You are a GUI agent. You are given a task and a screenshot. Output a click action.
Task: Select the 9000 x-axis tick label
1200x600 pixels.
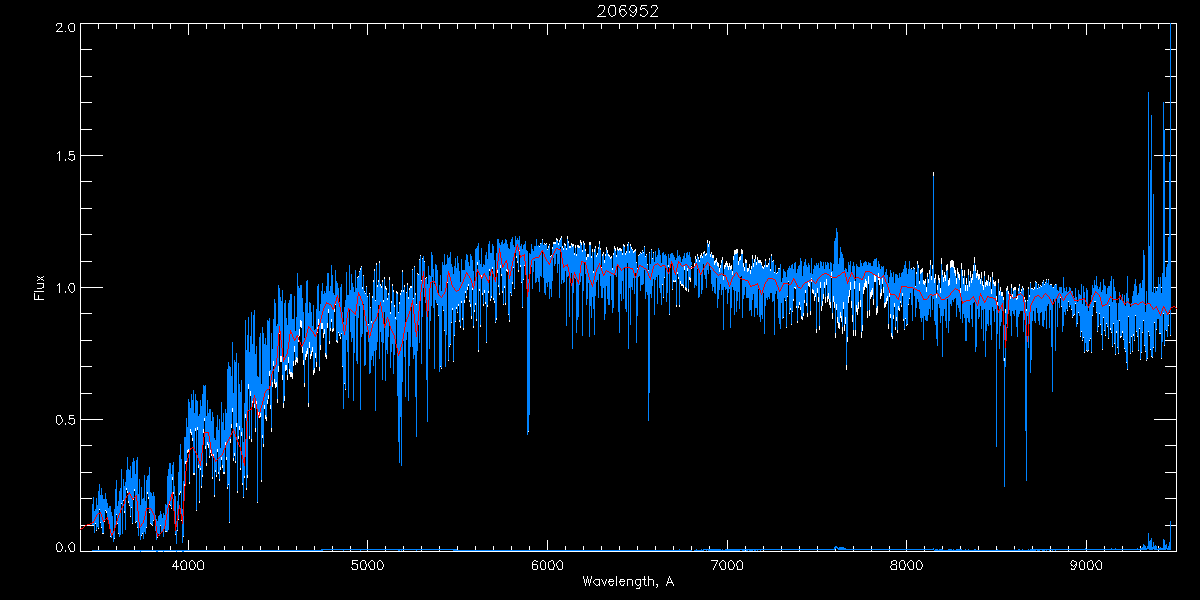click(x=1086, y=564)
